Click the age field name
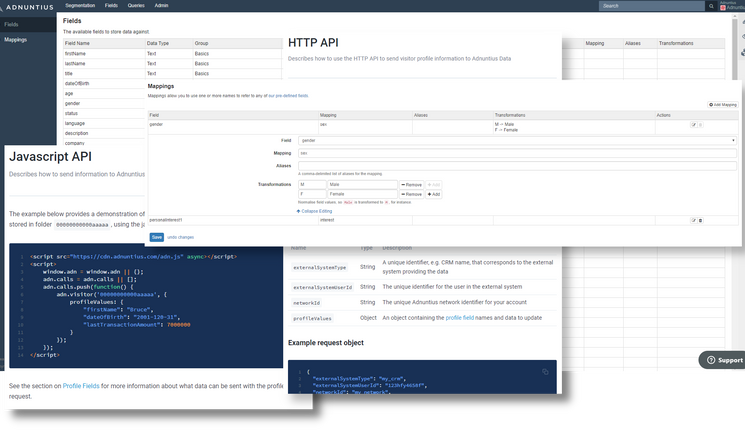The image size is (745, 430). coord(69,94)
